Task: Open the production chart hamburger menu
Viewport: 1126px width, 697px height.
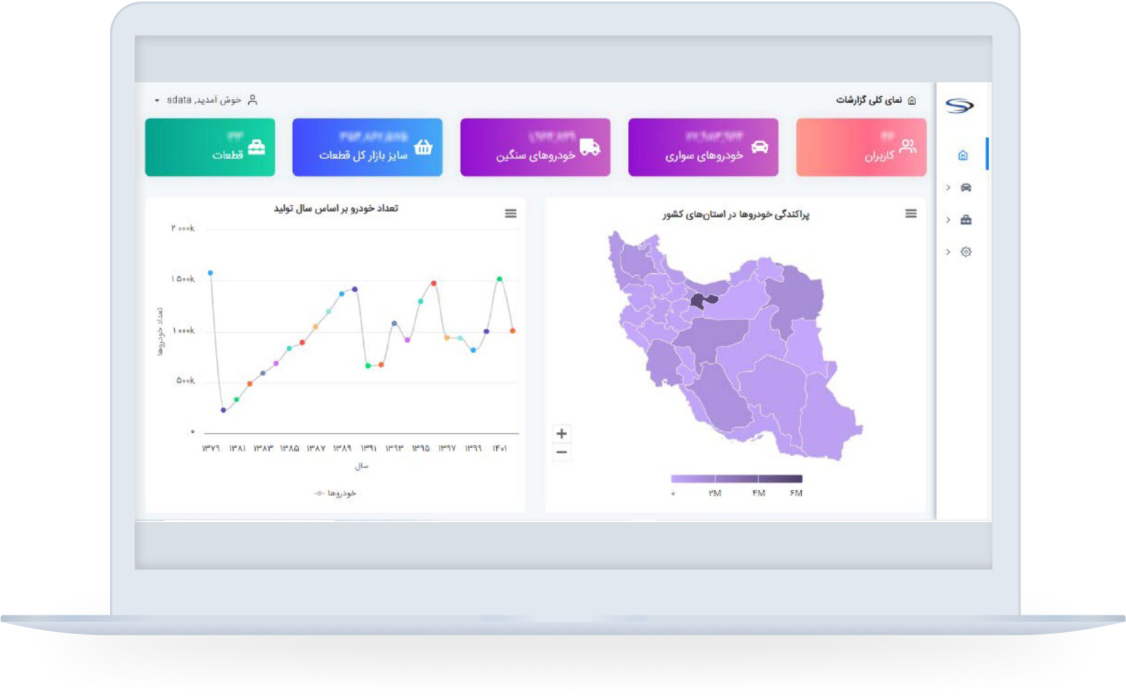Action: point(511,213)
